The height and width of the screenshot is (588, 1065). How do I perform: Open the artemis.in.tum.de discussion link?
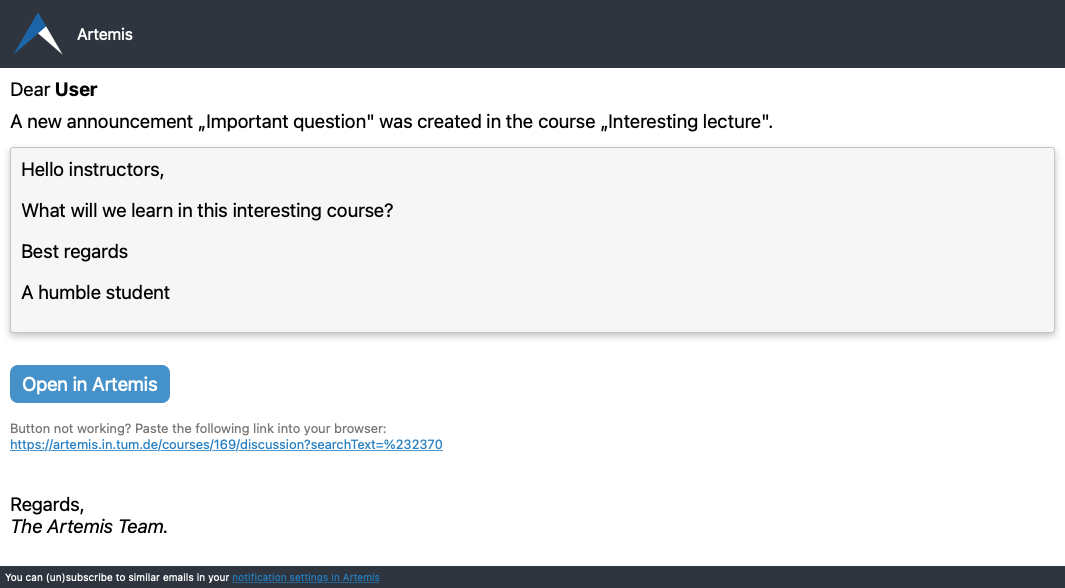226,445
